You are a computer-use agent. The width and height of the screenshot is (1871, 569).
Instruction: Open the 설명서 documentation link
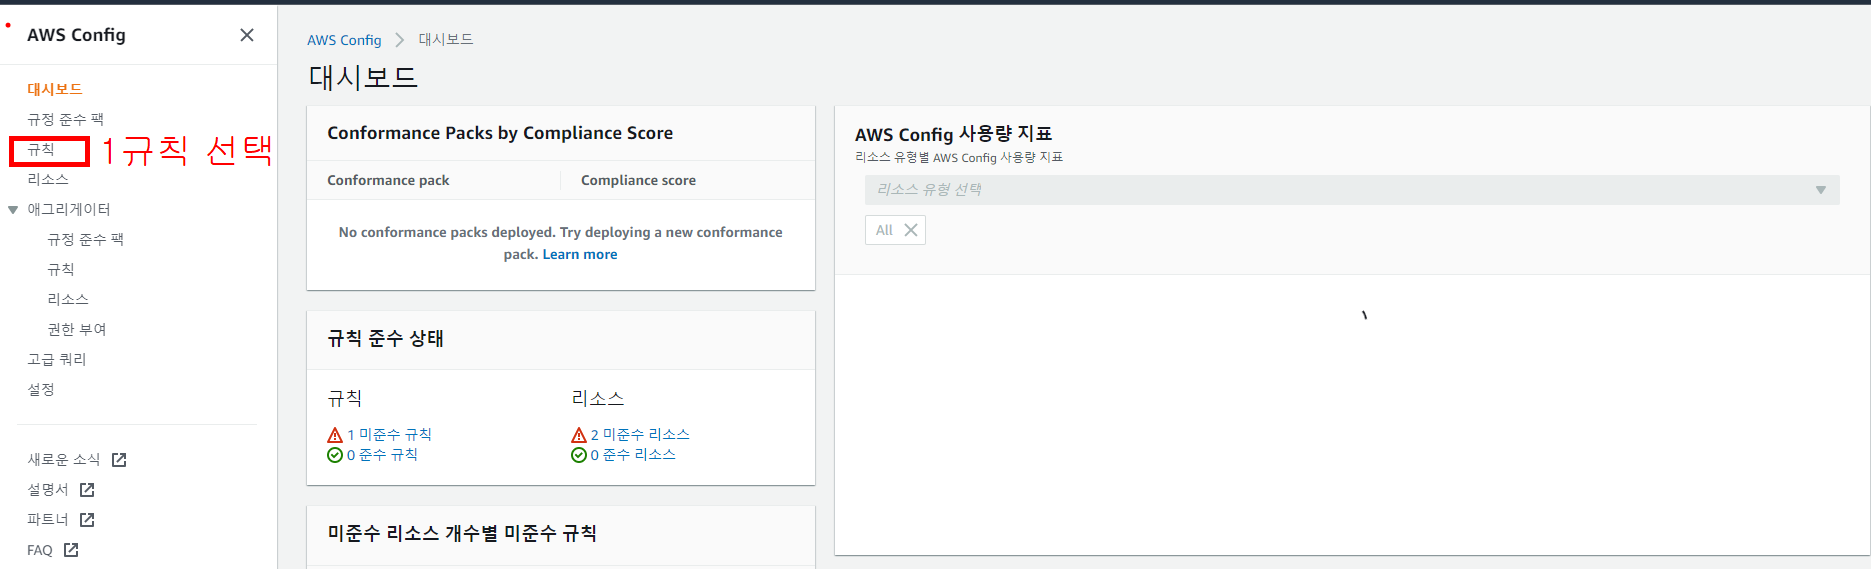[48, 489]
